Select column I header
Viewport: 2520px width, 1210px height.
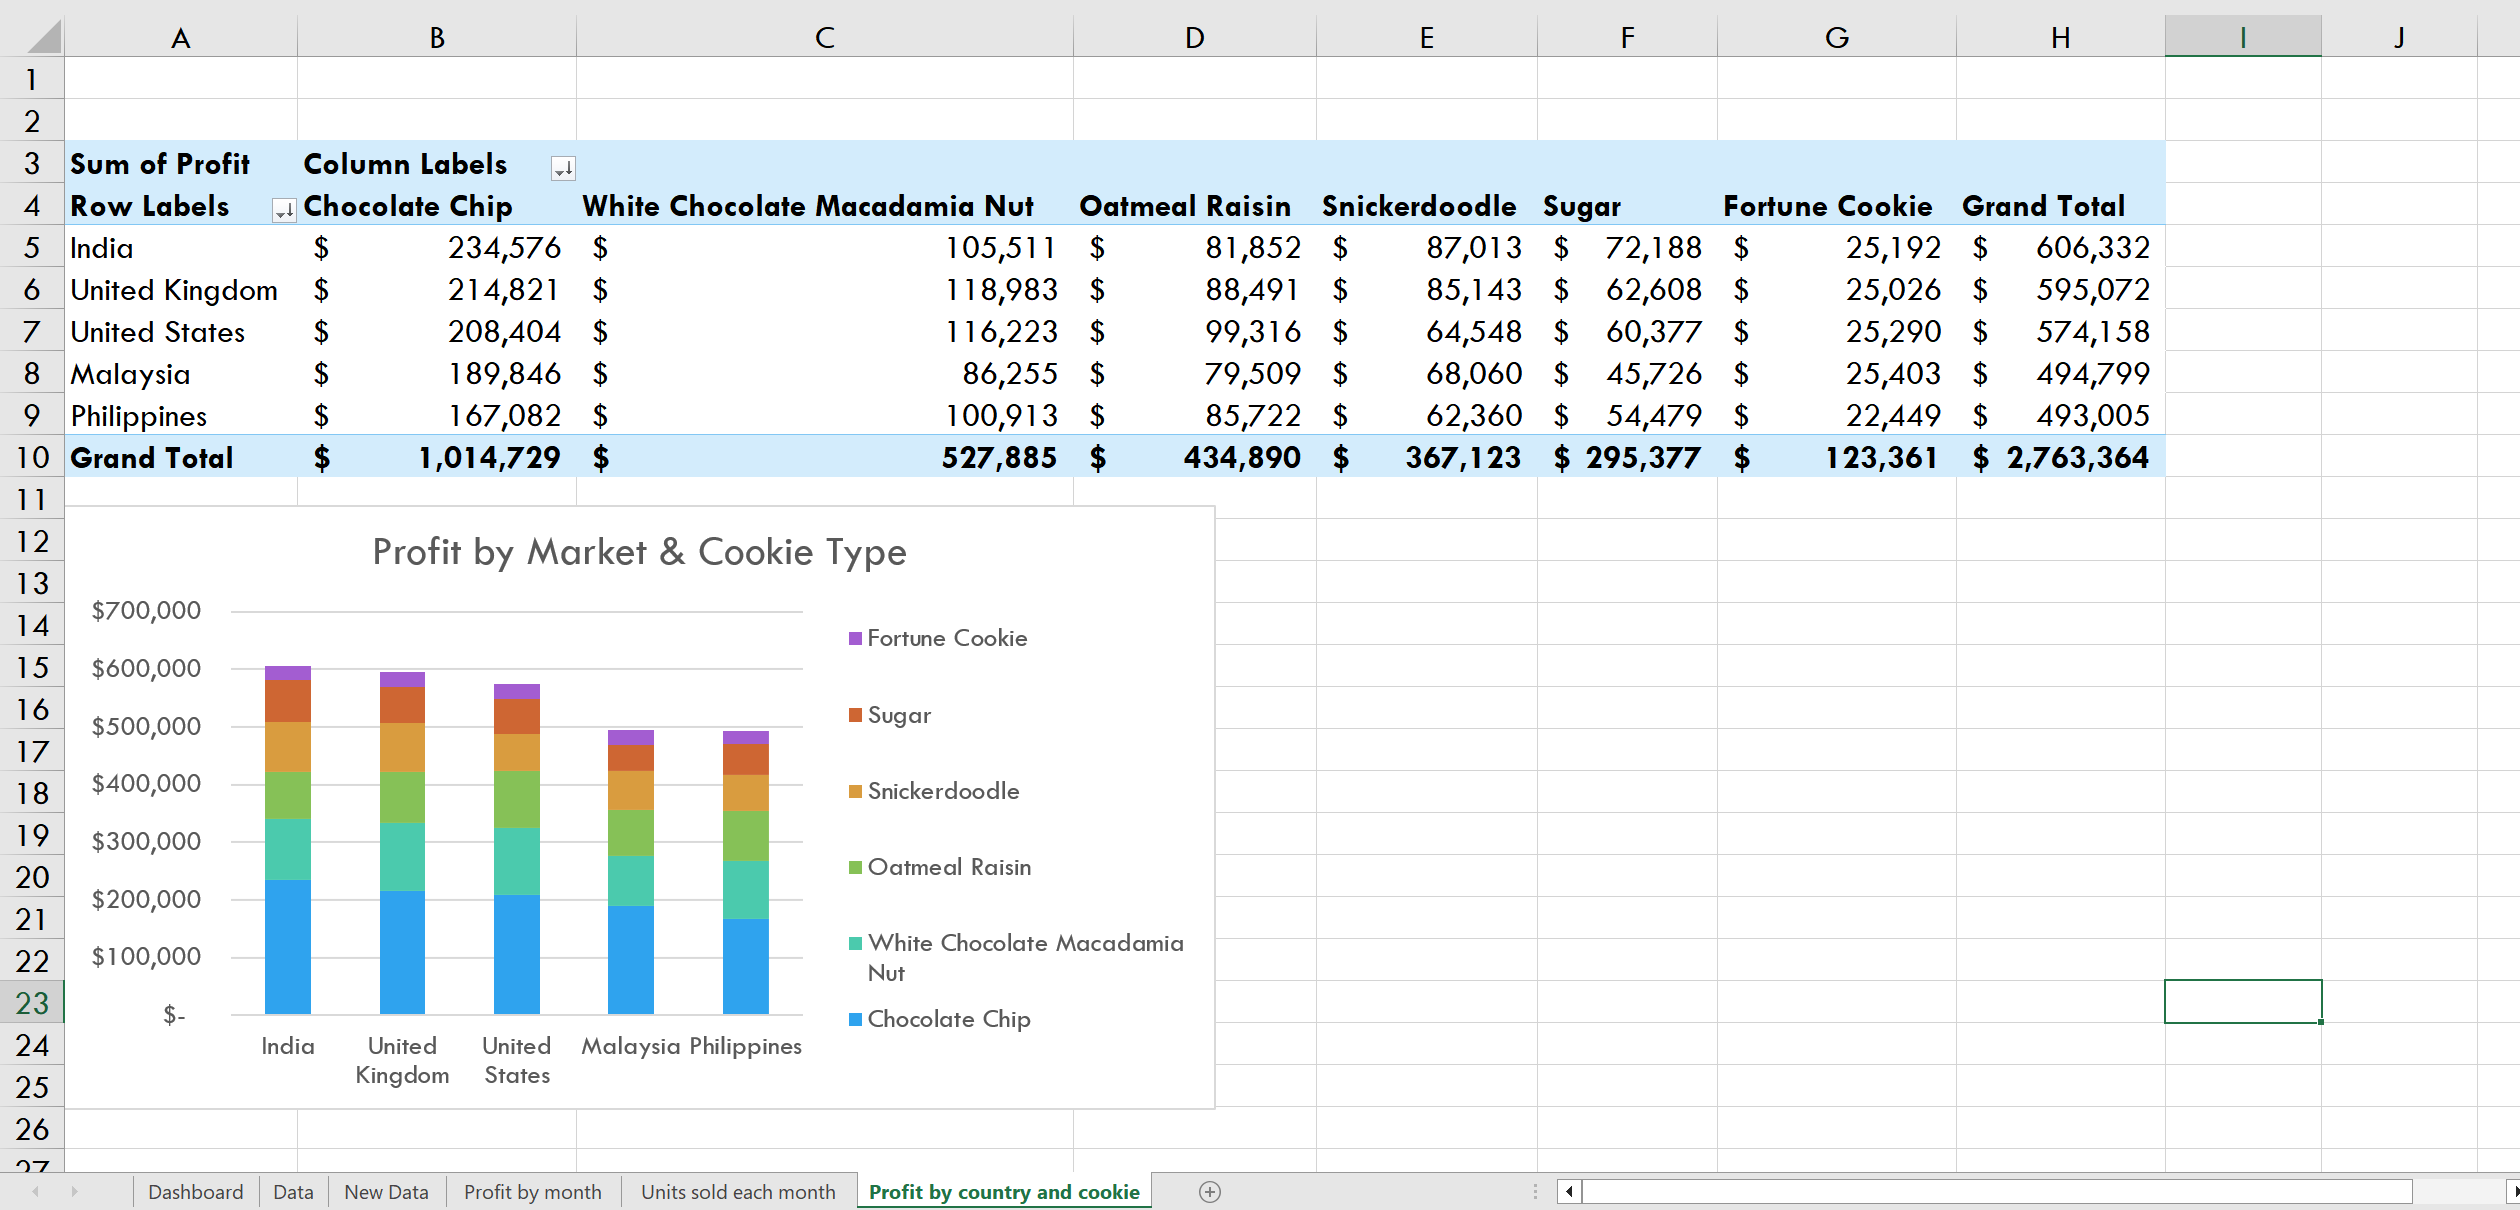click(x=2243, y=37)
